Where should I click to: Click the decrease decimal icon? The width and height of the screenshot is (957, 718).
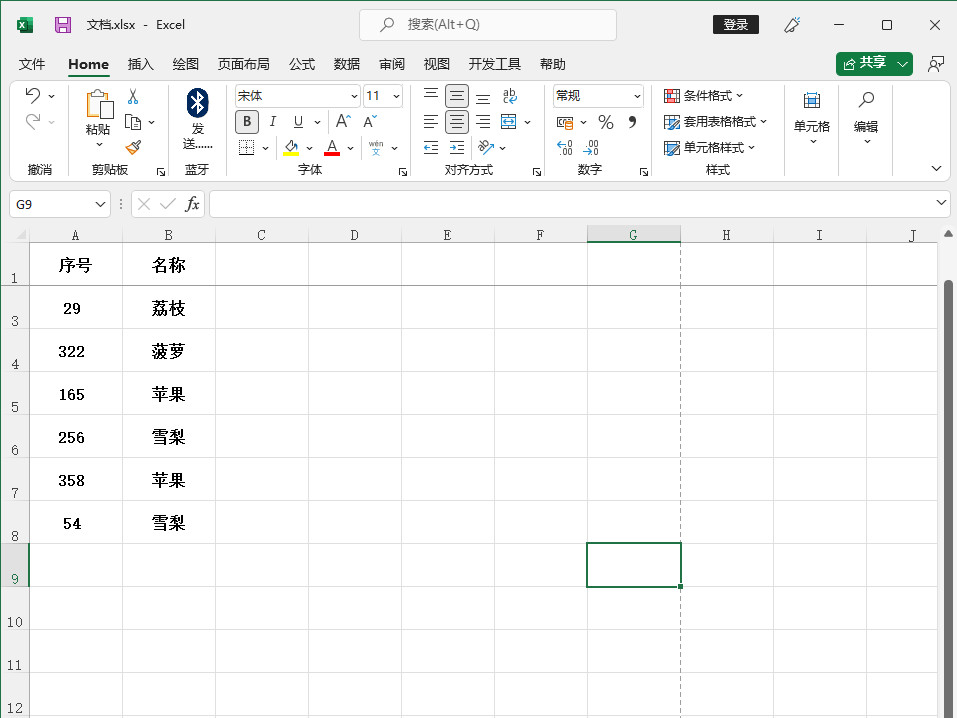click(x=591, y=148)
